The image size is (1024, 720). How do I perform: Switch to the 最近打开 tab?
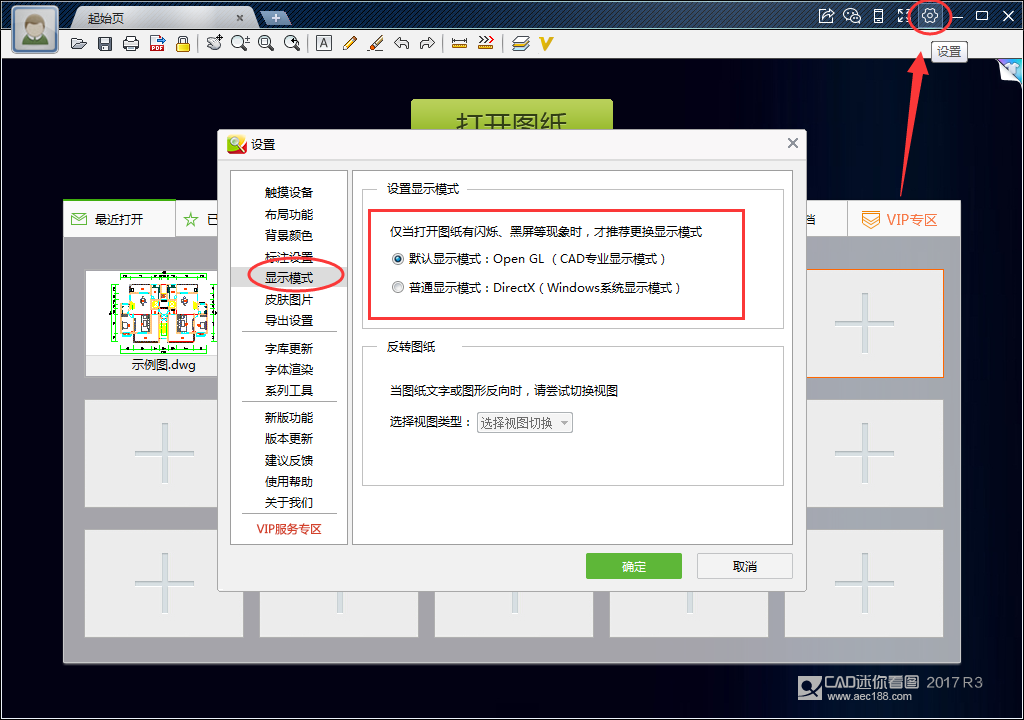[x=119, y=218]
